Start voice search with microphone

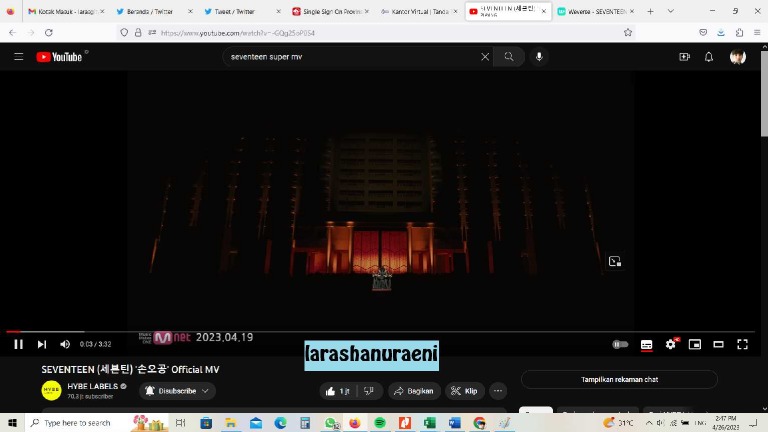(539, 57)
